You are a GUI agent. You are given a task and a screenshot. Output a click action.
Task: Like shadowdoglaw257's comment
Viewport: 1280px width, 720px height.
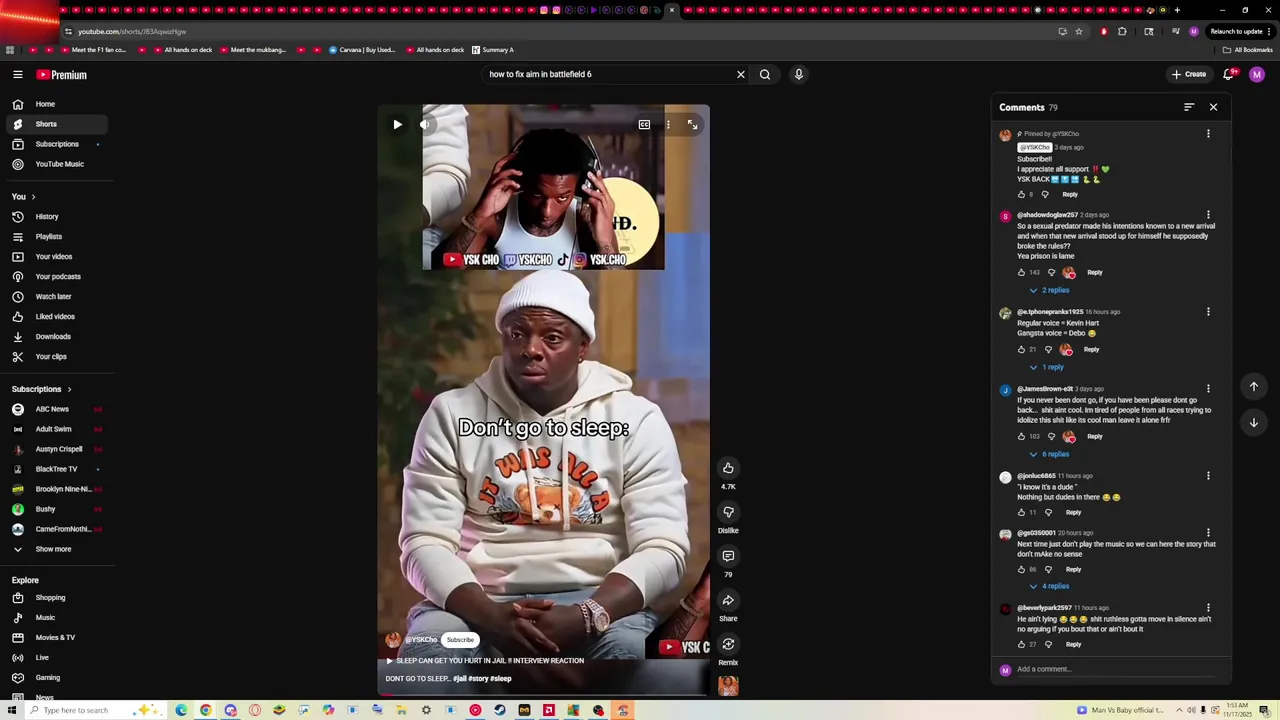(x=1021, y=272)
